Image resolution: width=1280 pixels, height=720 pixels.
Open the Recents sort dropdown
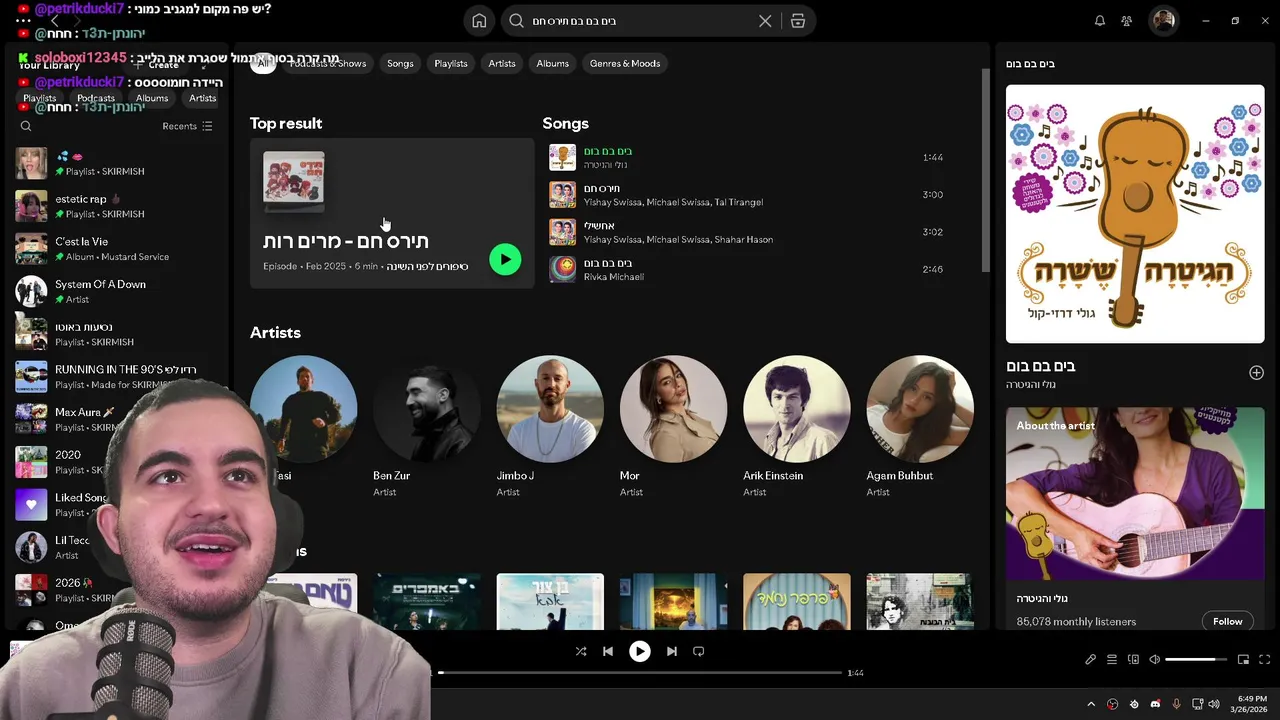(187, 126)
